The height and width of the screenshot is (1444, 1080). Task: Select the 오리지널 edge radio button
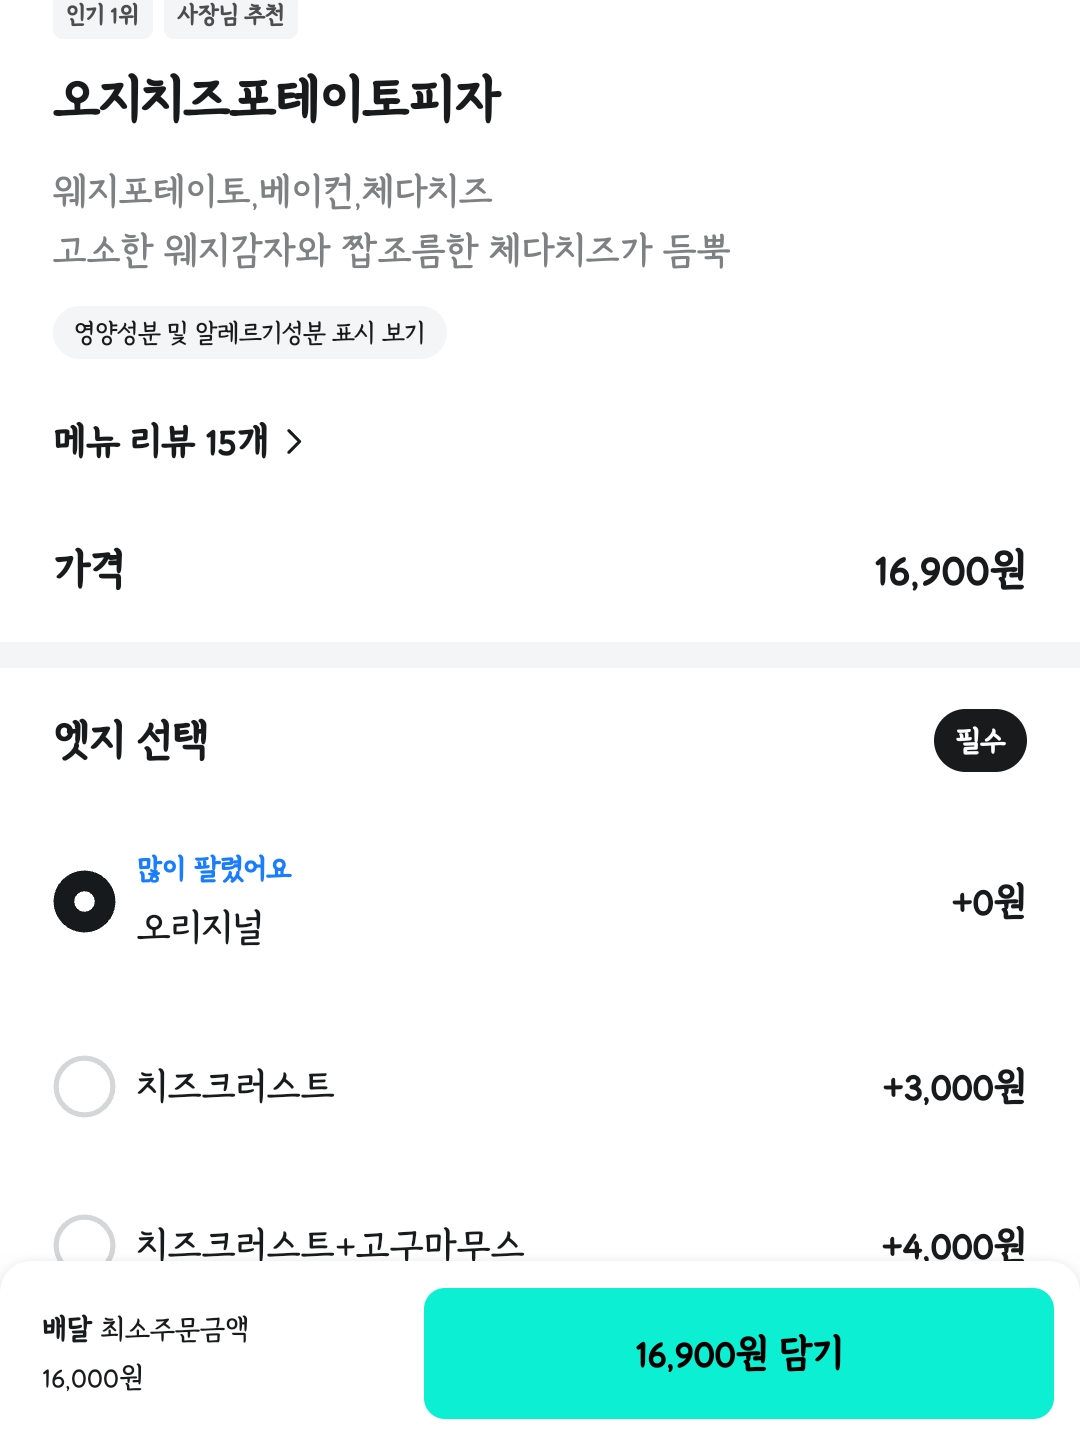click(x=84, y=901)
